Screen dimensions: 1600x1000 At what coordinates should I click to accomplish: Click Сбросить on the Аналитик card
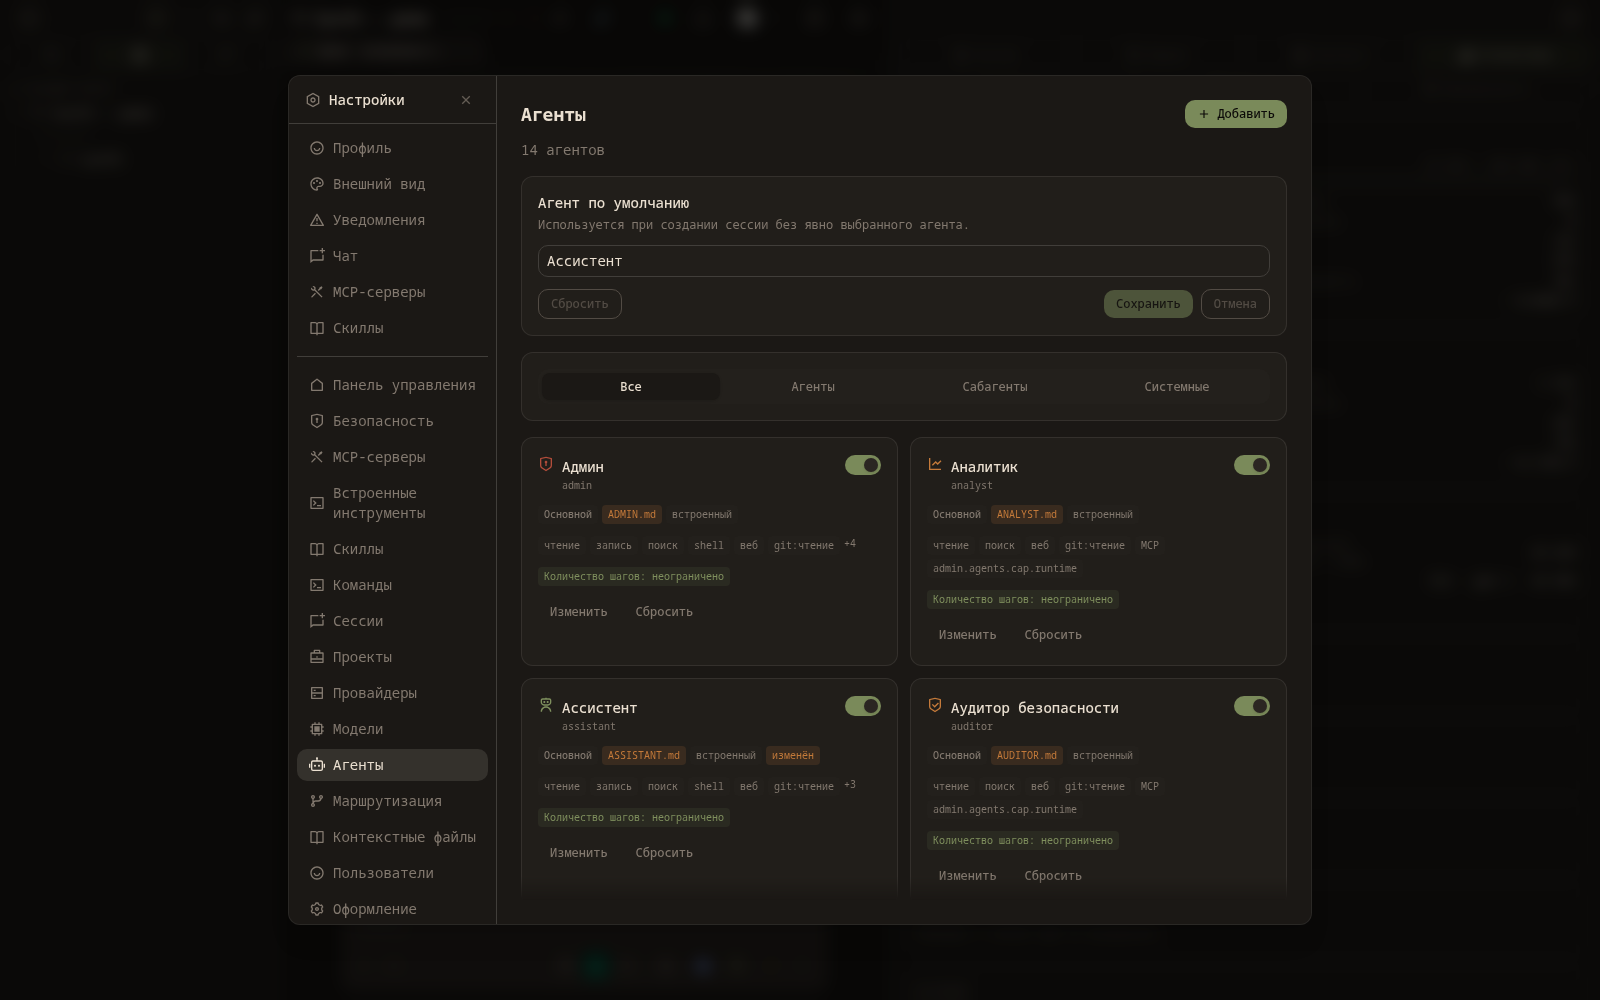[x=1053, y=635]
